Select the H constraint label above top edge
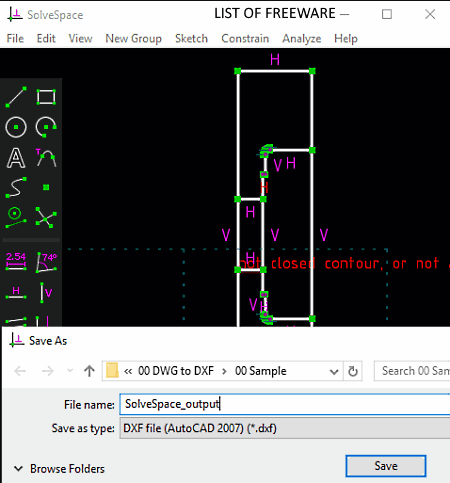This screenshot has height=483, width=450. (x=275, y=60)
